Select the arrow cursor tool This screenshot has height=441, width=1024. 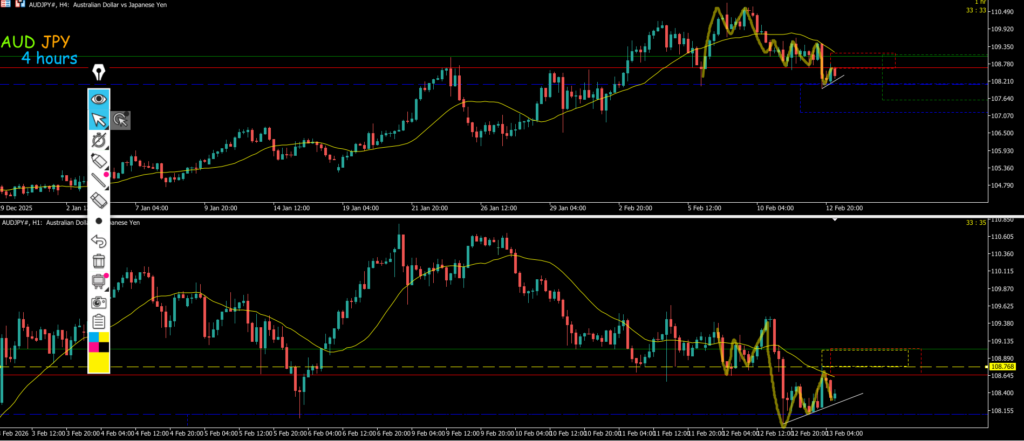point(99,121)
